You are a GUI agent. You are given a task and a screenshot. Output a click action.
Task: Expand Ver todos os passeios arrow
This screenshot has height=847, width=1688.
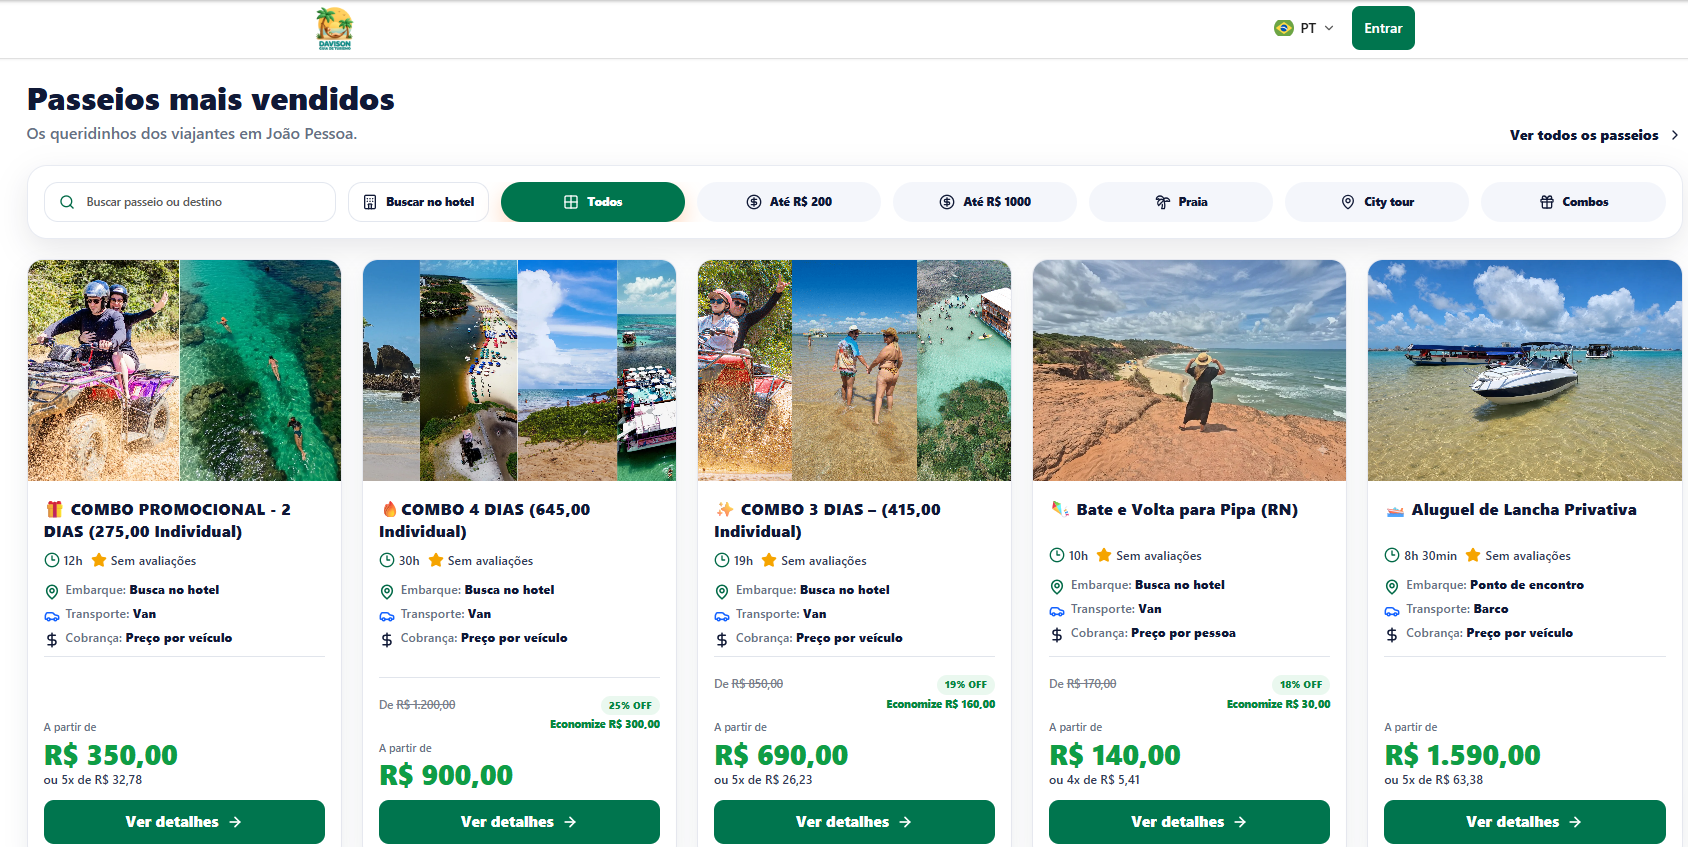click(1674, 135)
